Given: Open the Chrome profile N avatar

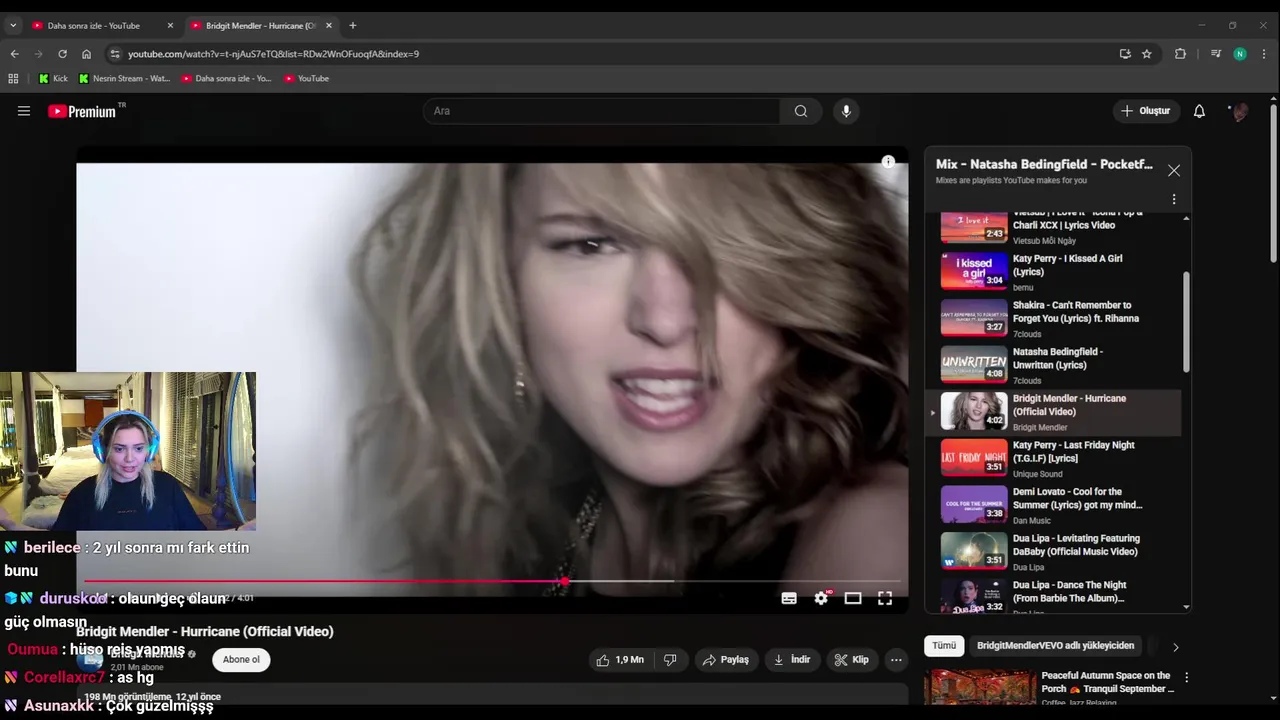Looking at the screenshot, I should (x=1240, y=54).
